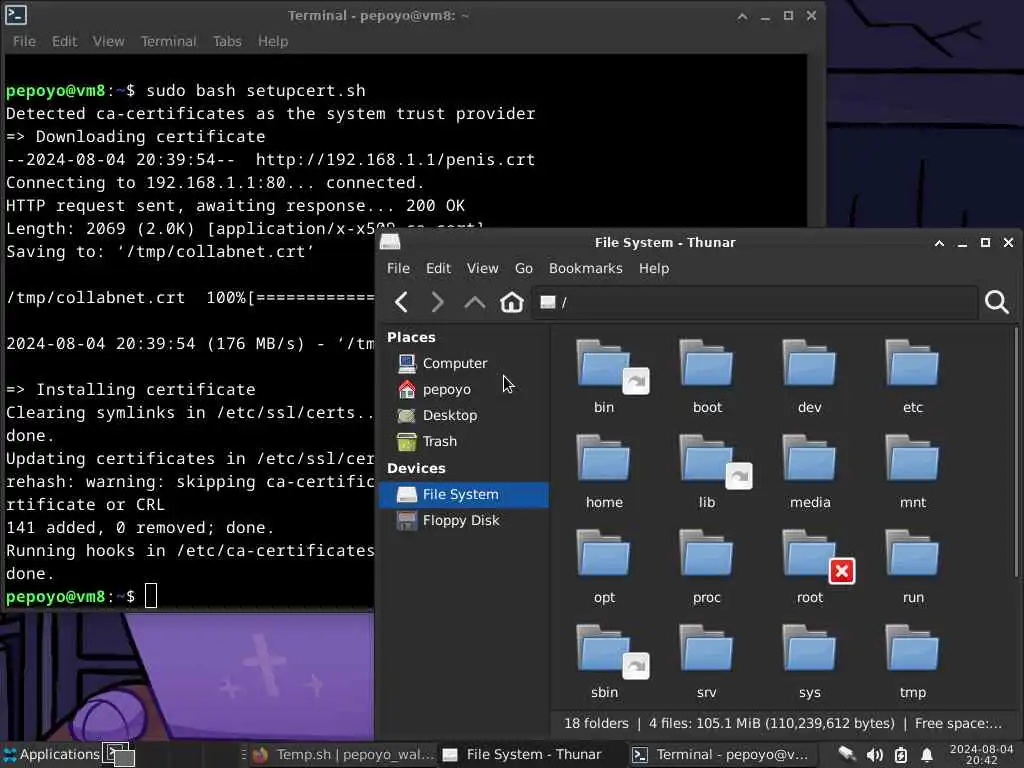The image size is (1024, 768).
Task: Switch to Terminal taskbar button
Action: pos(720,754)
